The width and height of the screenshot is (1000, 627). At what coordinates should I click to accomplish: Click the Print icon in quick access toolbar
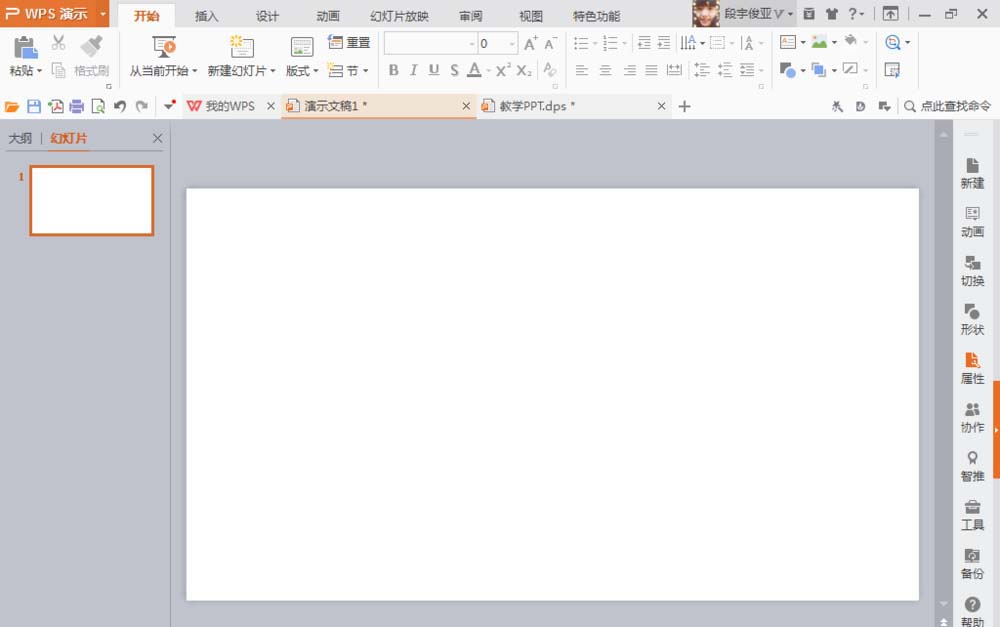point(76,106)
